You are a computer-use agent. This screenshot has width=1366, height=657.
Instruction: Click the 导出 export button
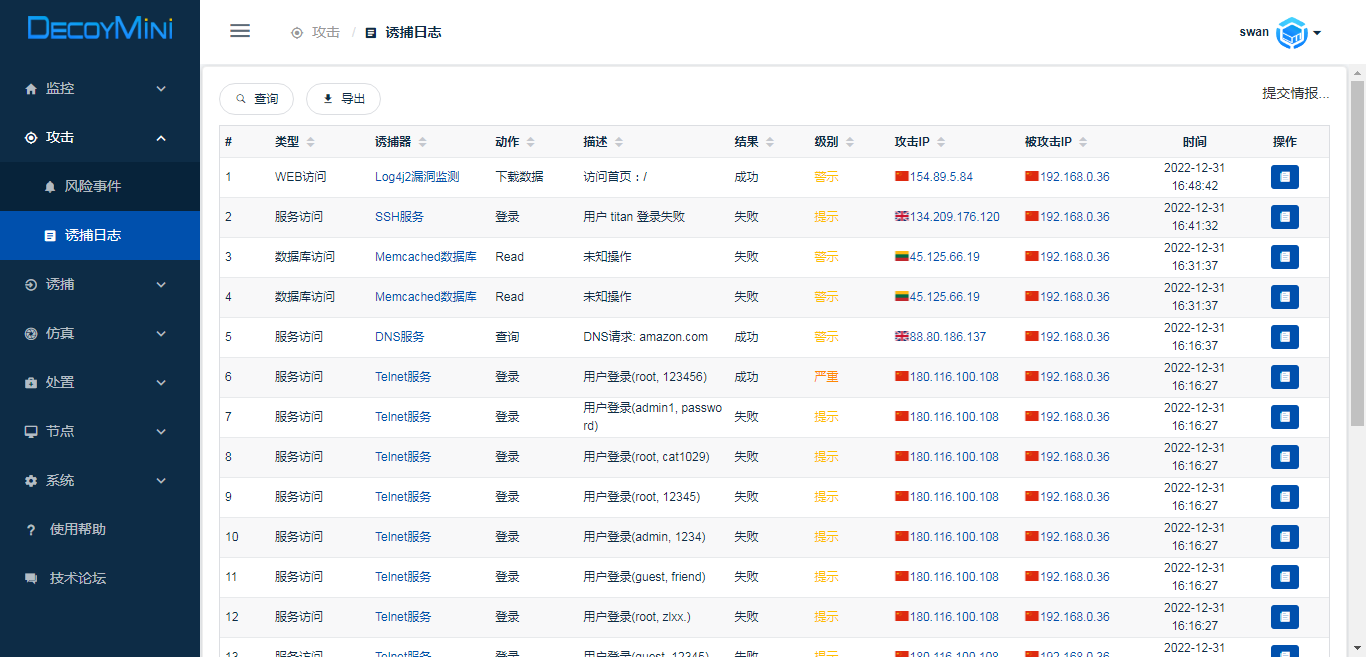[343, 99]
